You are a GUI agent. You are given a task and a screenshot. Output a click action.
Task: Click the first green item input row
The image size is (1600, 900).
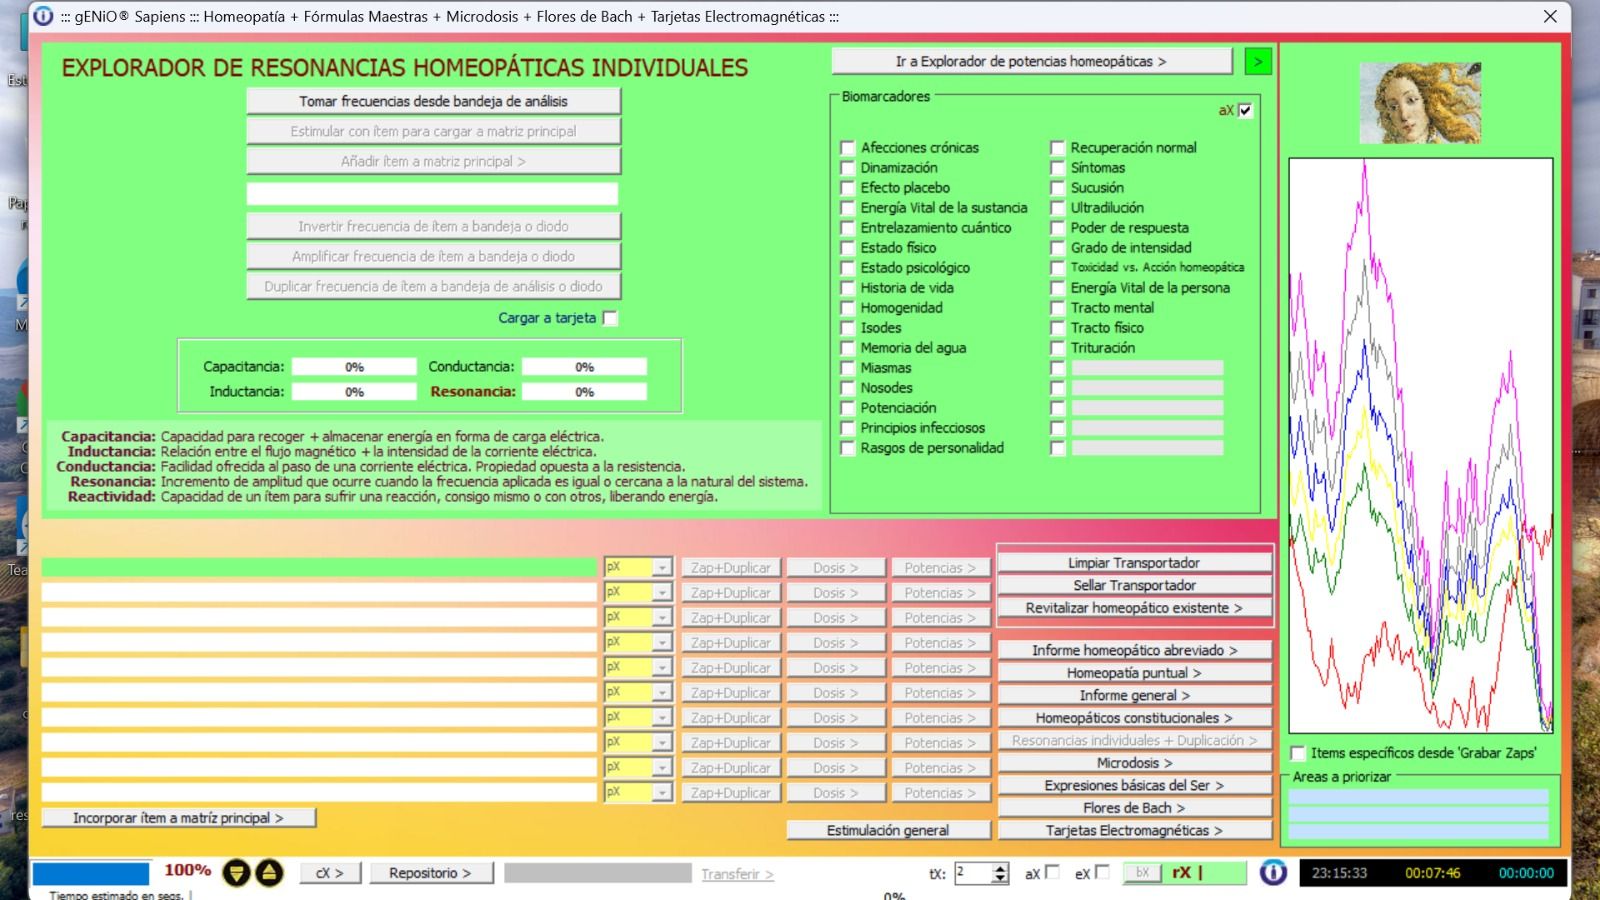(x=319, y=568)
